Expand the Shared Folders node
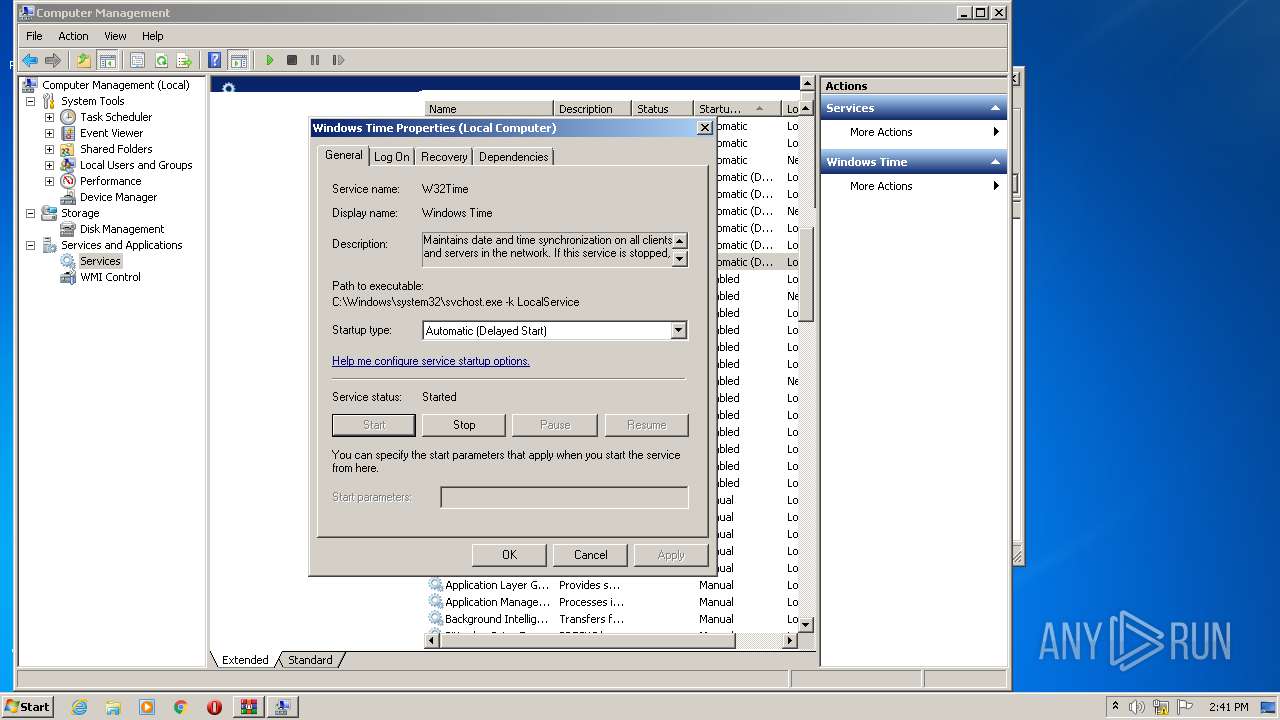This screenshot has width=1280, height=720. (49, 149)
